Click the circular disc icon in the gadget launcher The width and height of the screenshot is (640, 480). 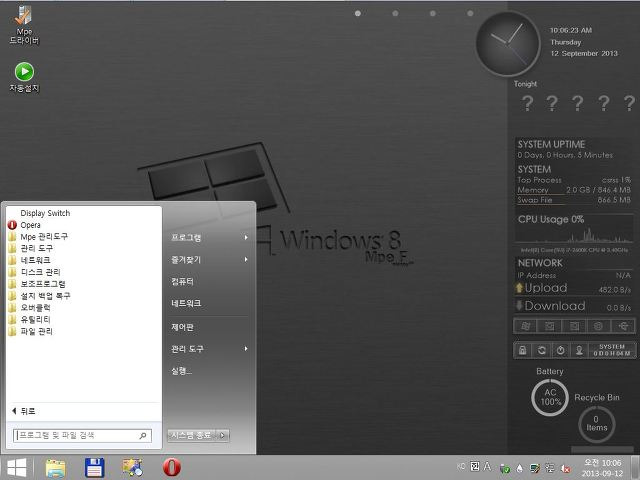(598, 326)
